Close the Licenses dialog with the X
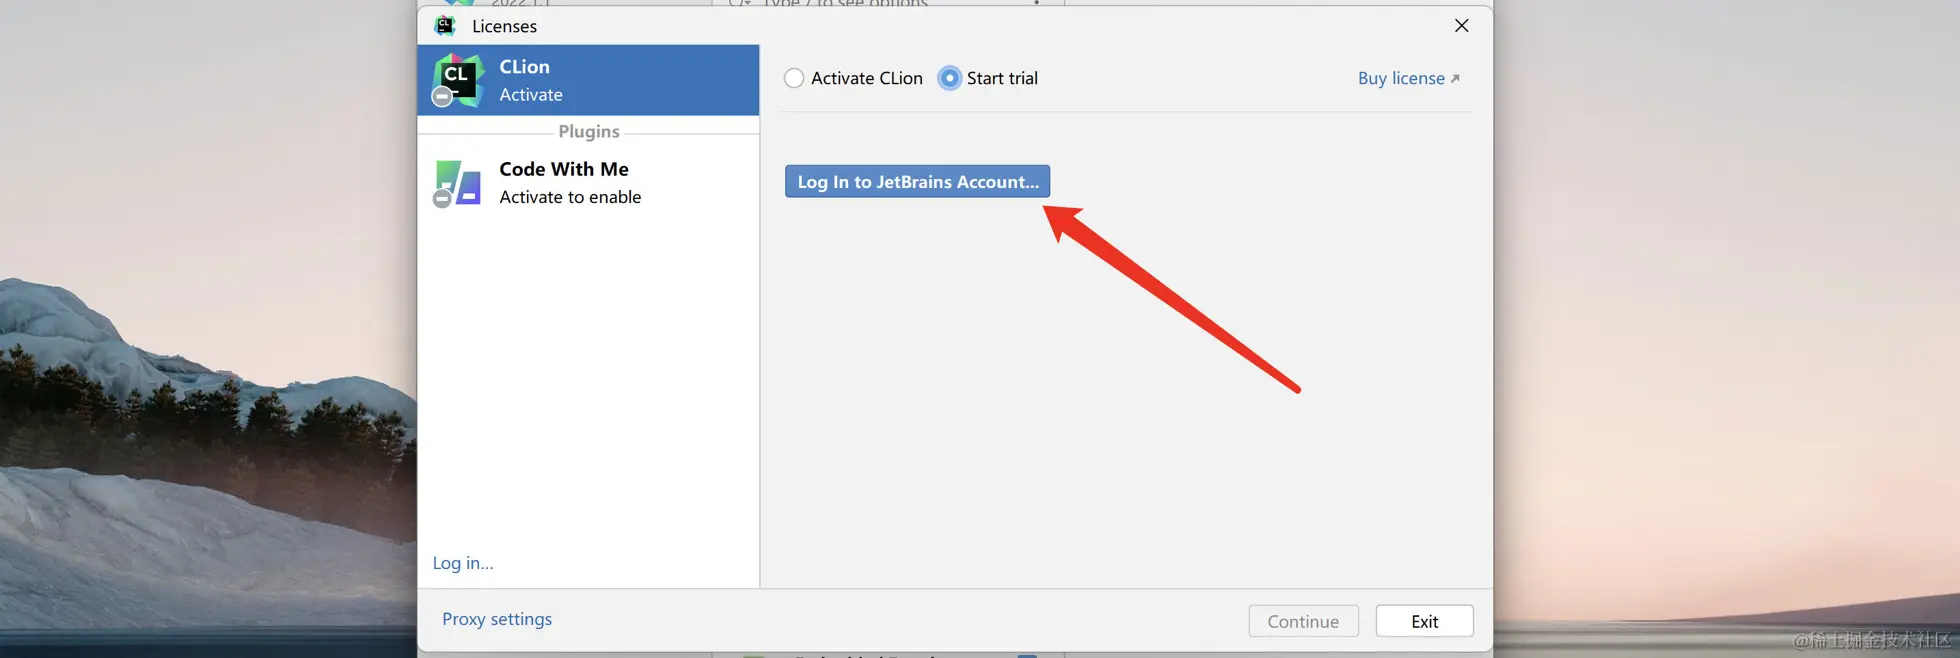The height and width of the screenshot is (658, 1960). [1461, 25]
